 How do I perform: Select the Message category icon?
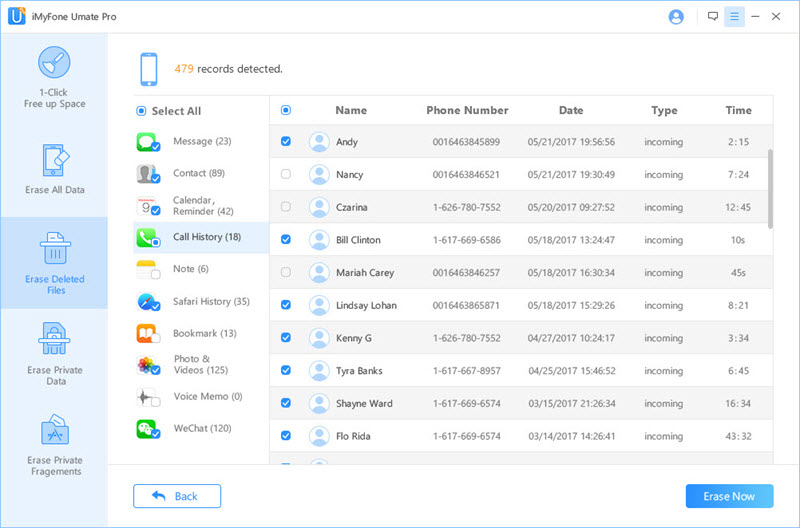148,142
